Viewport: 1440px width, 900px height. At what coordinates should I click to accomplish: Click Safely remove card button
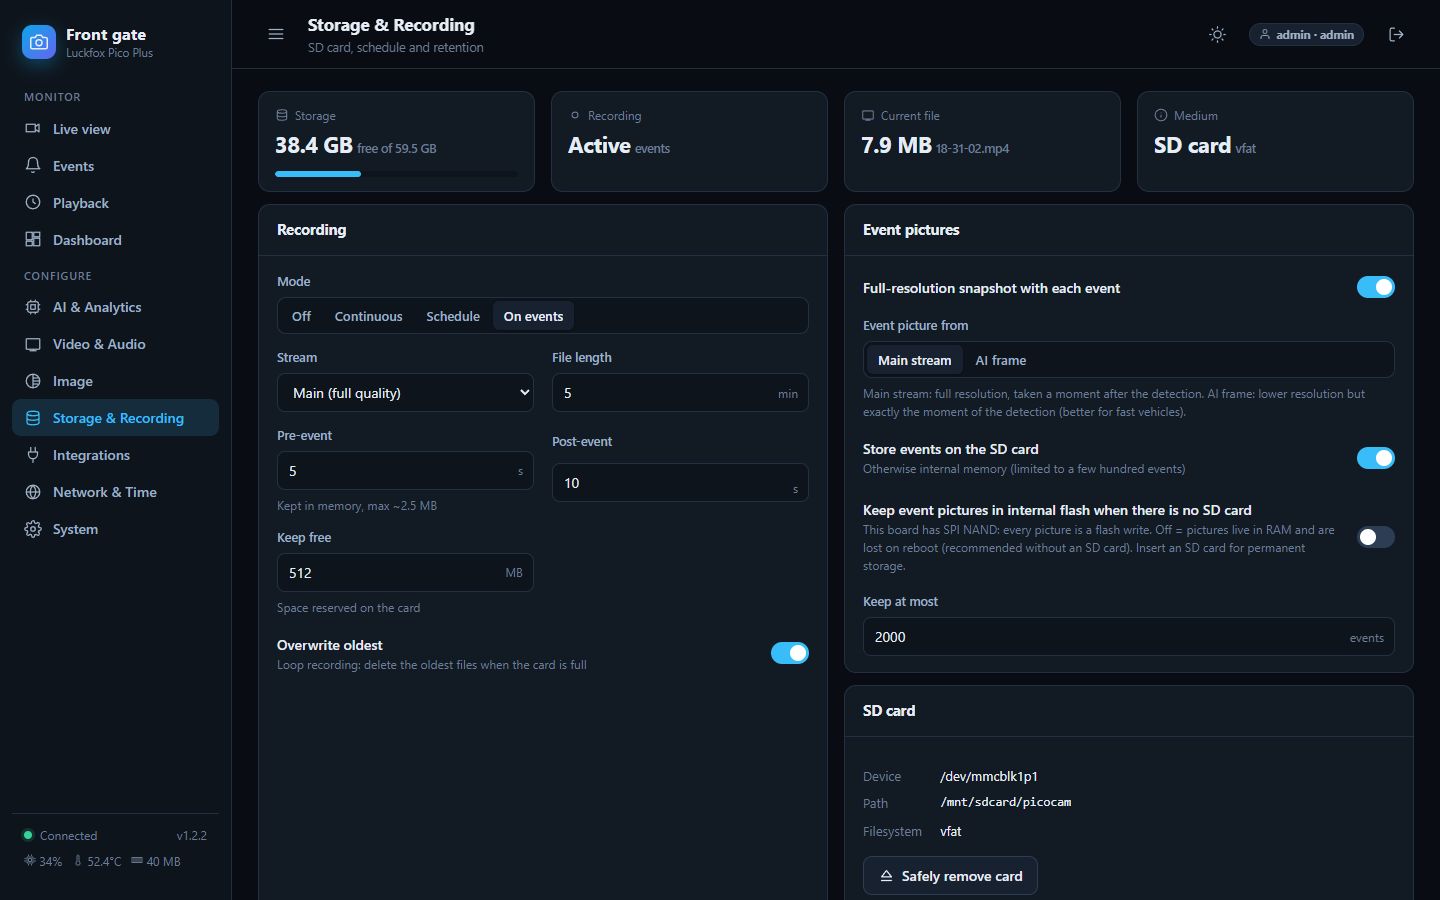950,876
